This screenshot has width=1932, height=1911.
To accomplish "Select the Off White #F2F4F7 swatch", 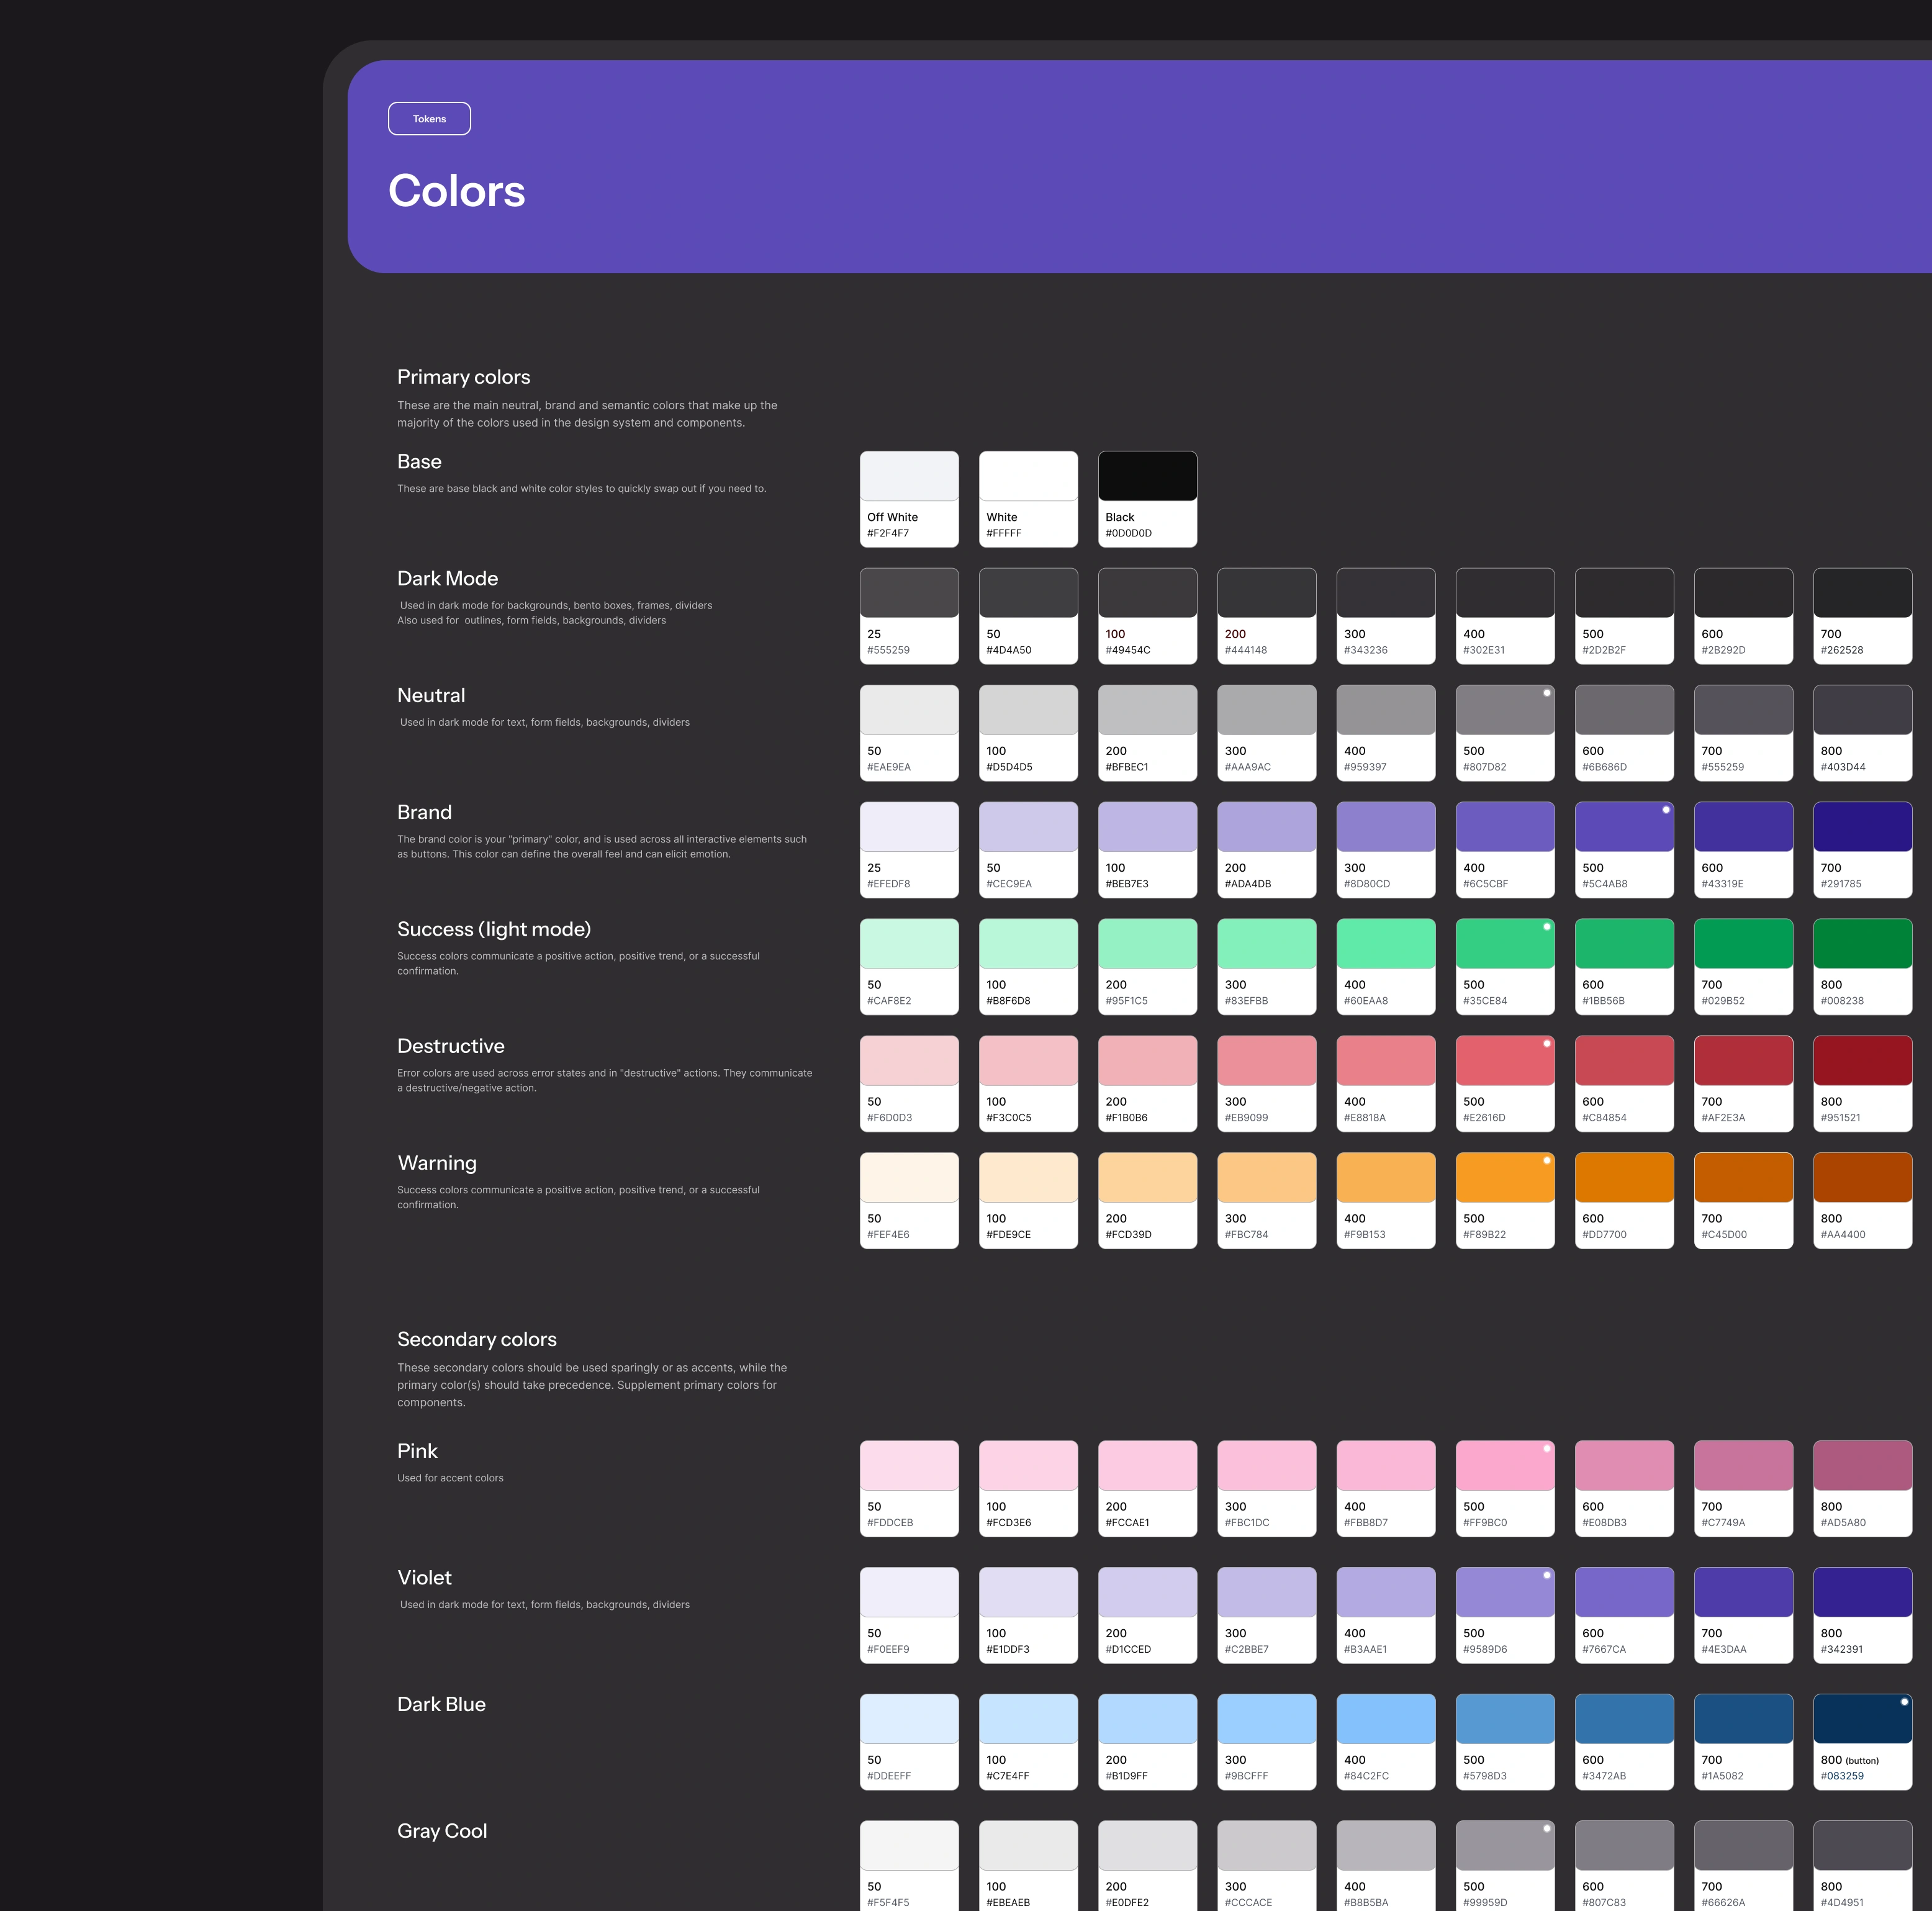I will click(x=908, y=498).
